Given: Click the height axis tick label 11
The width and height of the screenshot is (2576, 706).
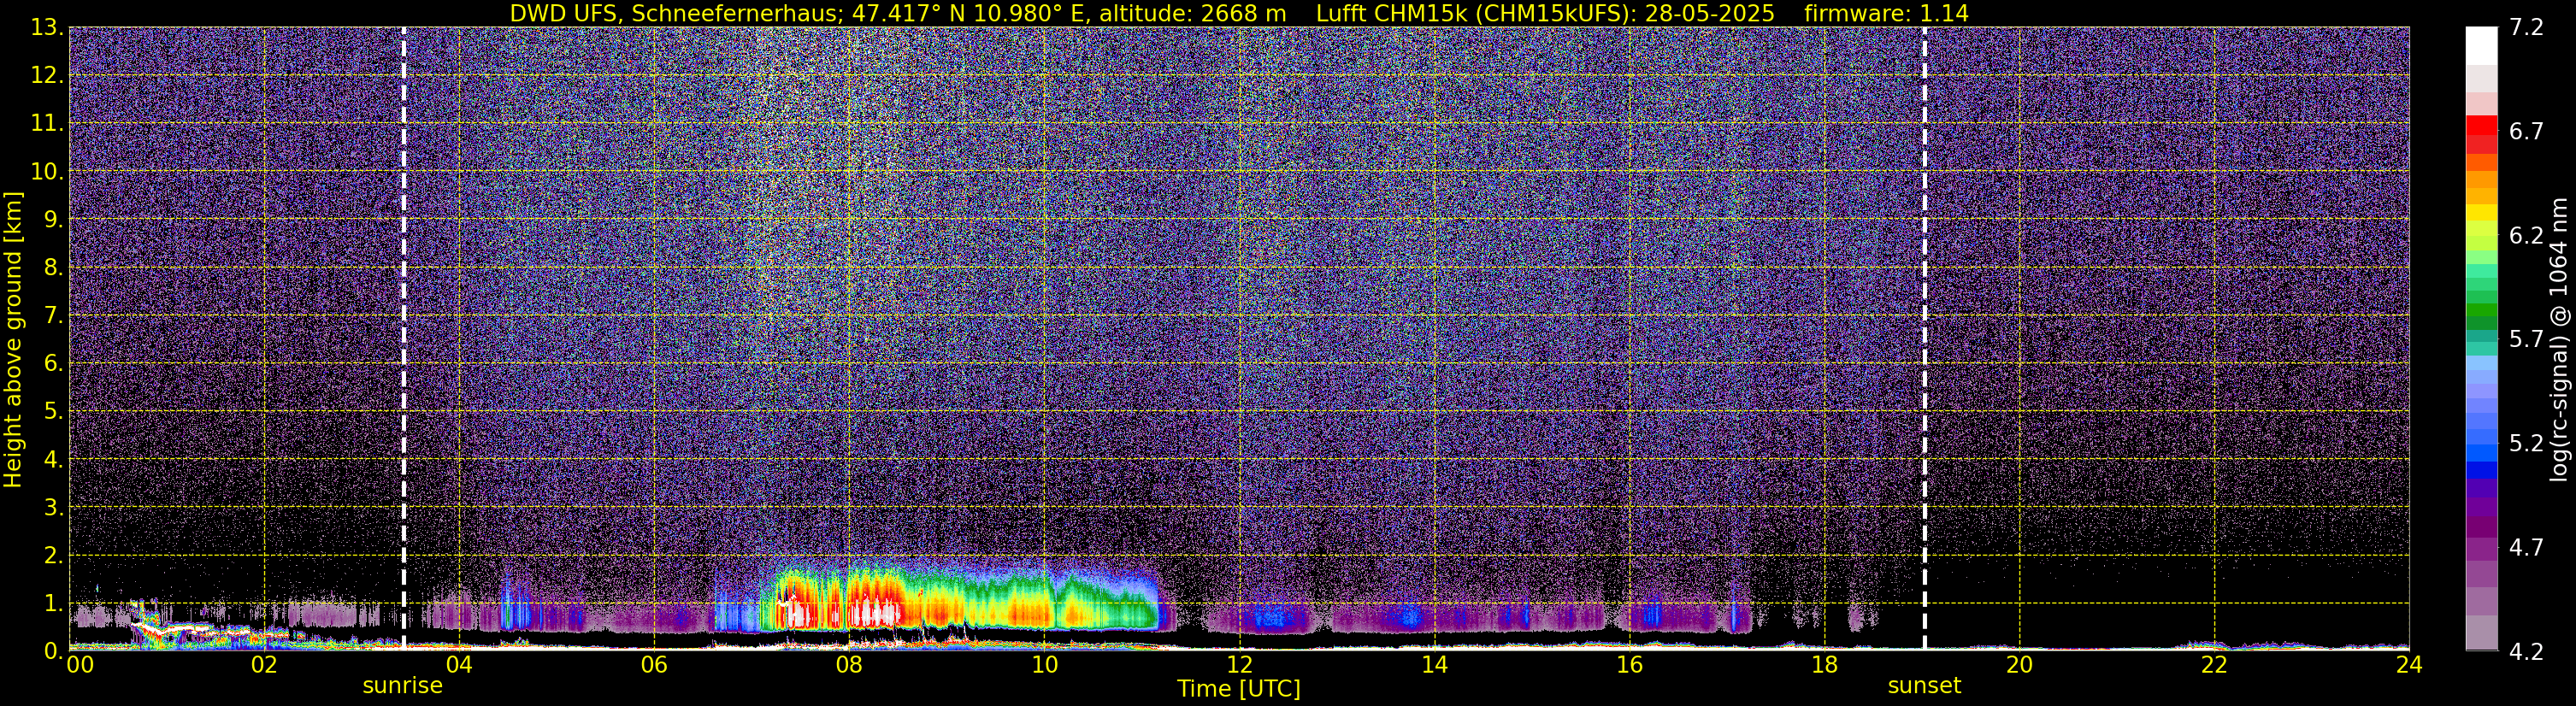Looking at the screenshot, I should (46, 124).
